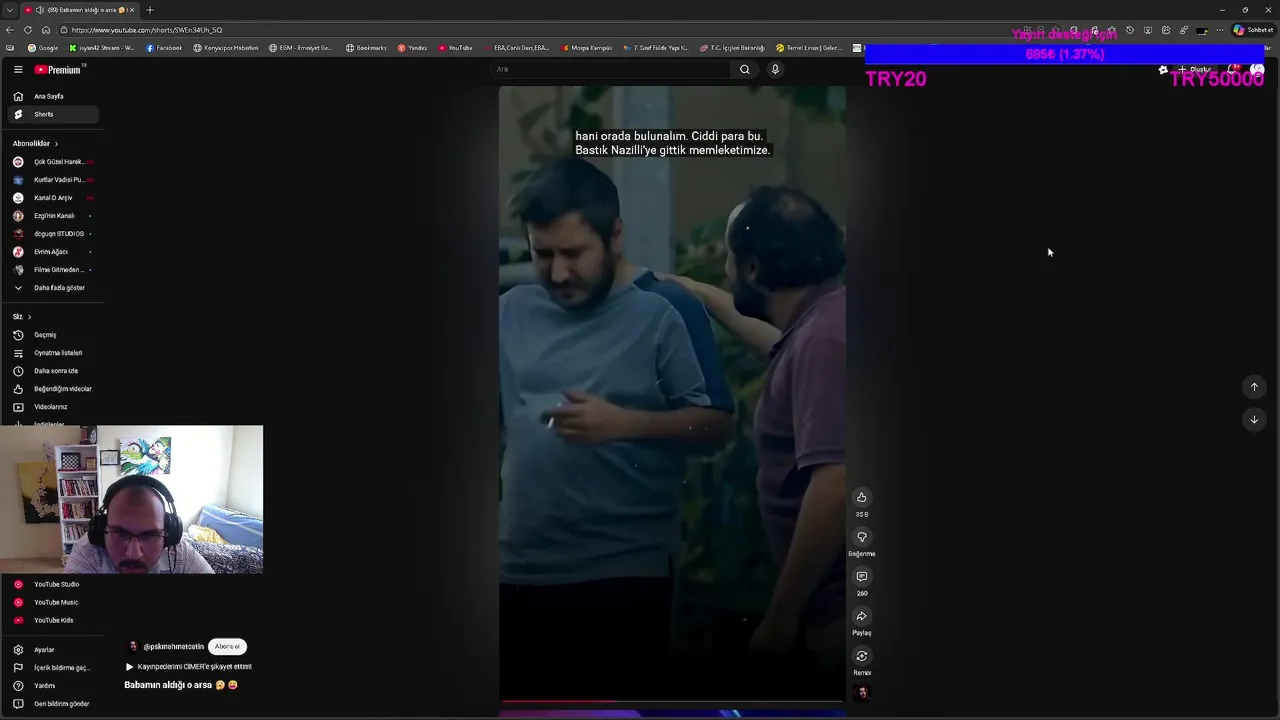The height and width of the screenshot is (720, 1280).
Task: Open Kurtlar Vadisi channel subscription
Action: pyautogui.click(x=52, y=180)
